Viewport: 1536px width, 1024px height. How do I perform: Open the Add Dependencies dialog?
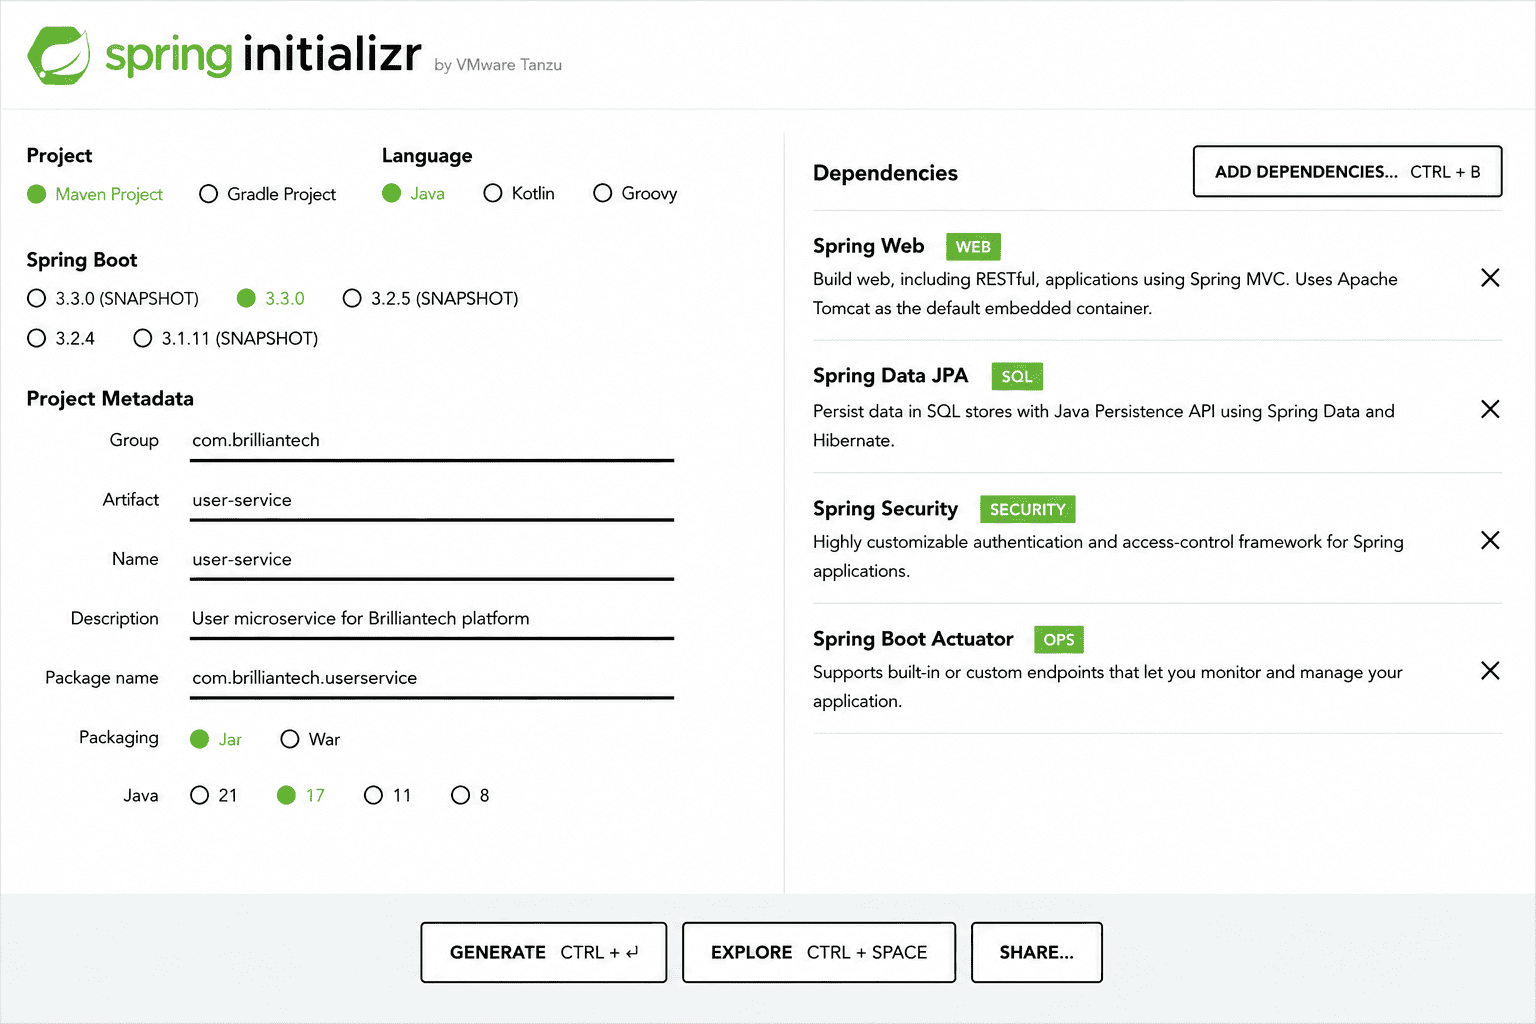1347,172
